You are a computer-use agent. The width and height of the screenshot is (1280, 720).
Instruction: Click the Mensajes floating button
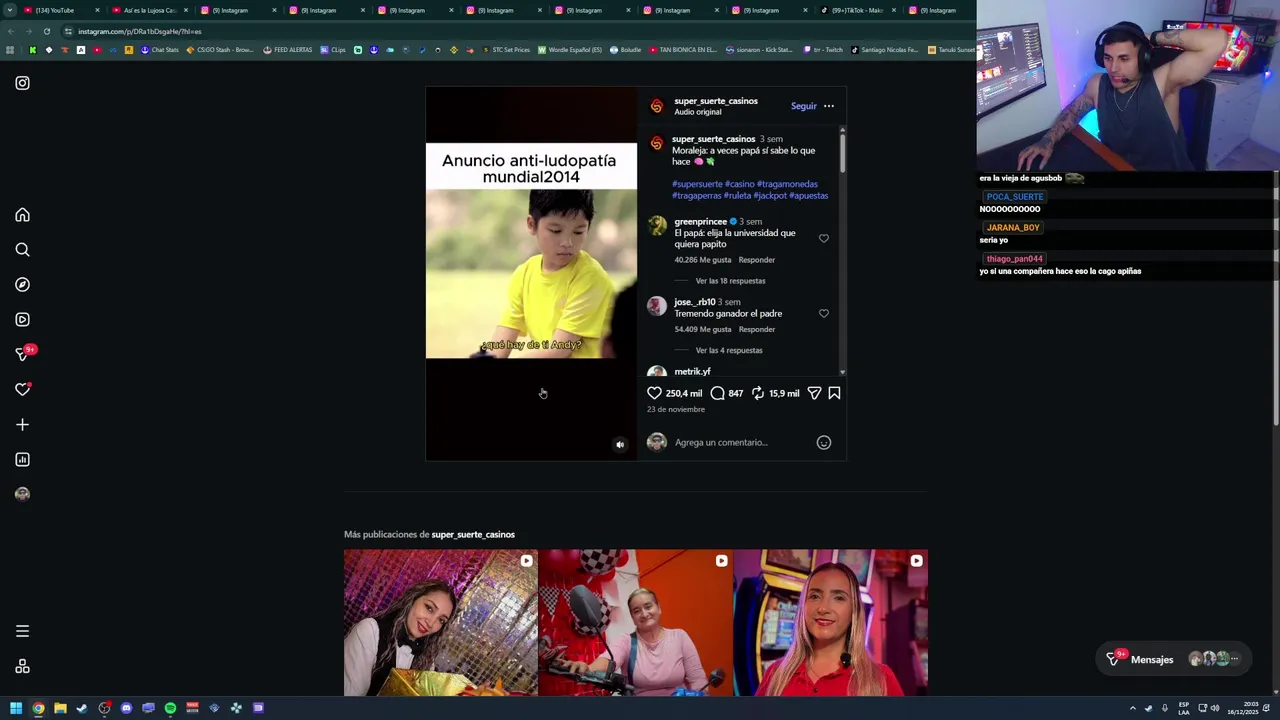pos(1173,659)
